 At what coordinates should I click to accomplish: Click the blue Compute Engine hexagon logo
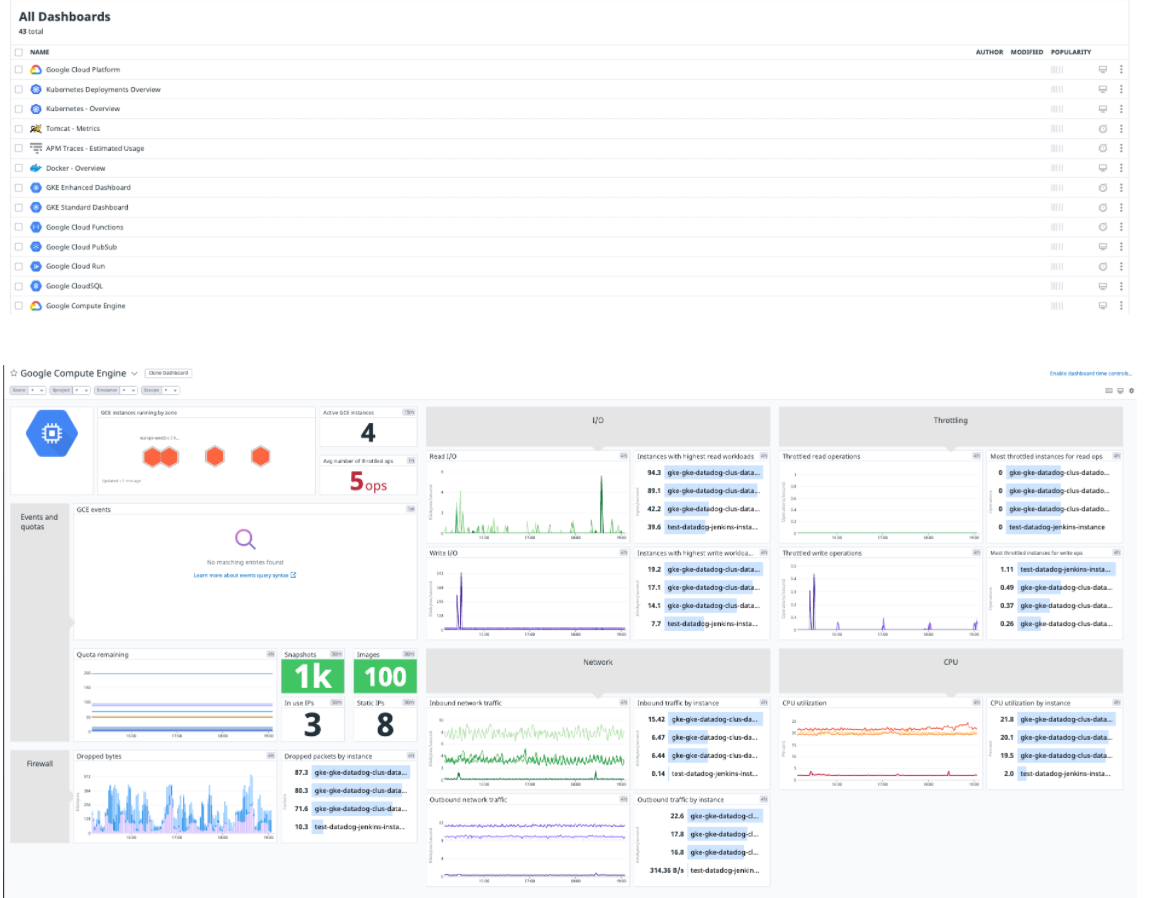[51, 432]
